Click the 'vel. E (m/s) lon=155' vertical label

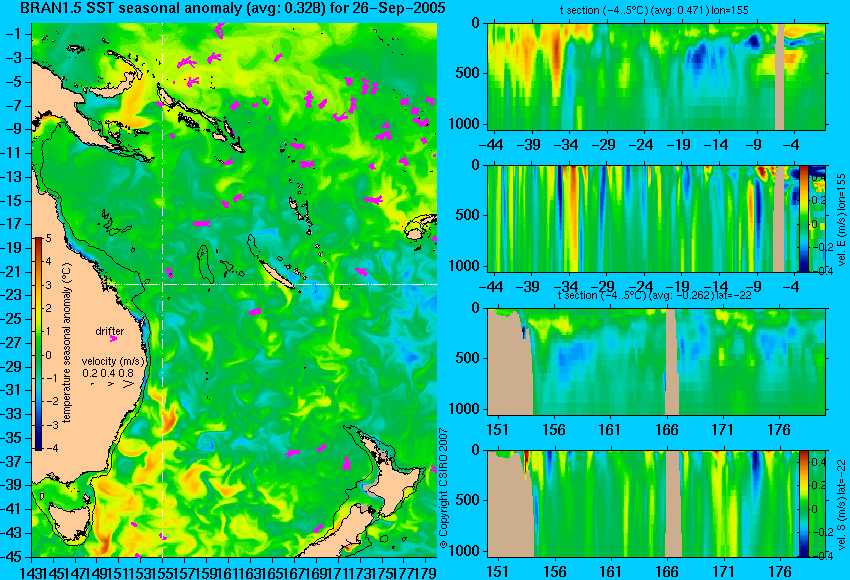[x=841, y=220]
